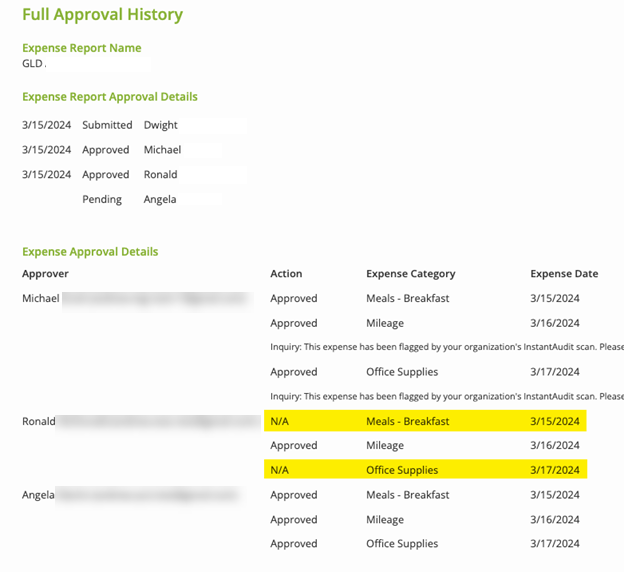Viewport: 624px width, 572px height.
Task: Select Dwight in the report approval list
Action: (x=160, y=125)
